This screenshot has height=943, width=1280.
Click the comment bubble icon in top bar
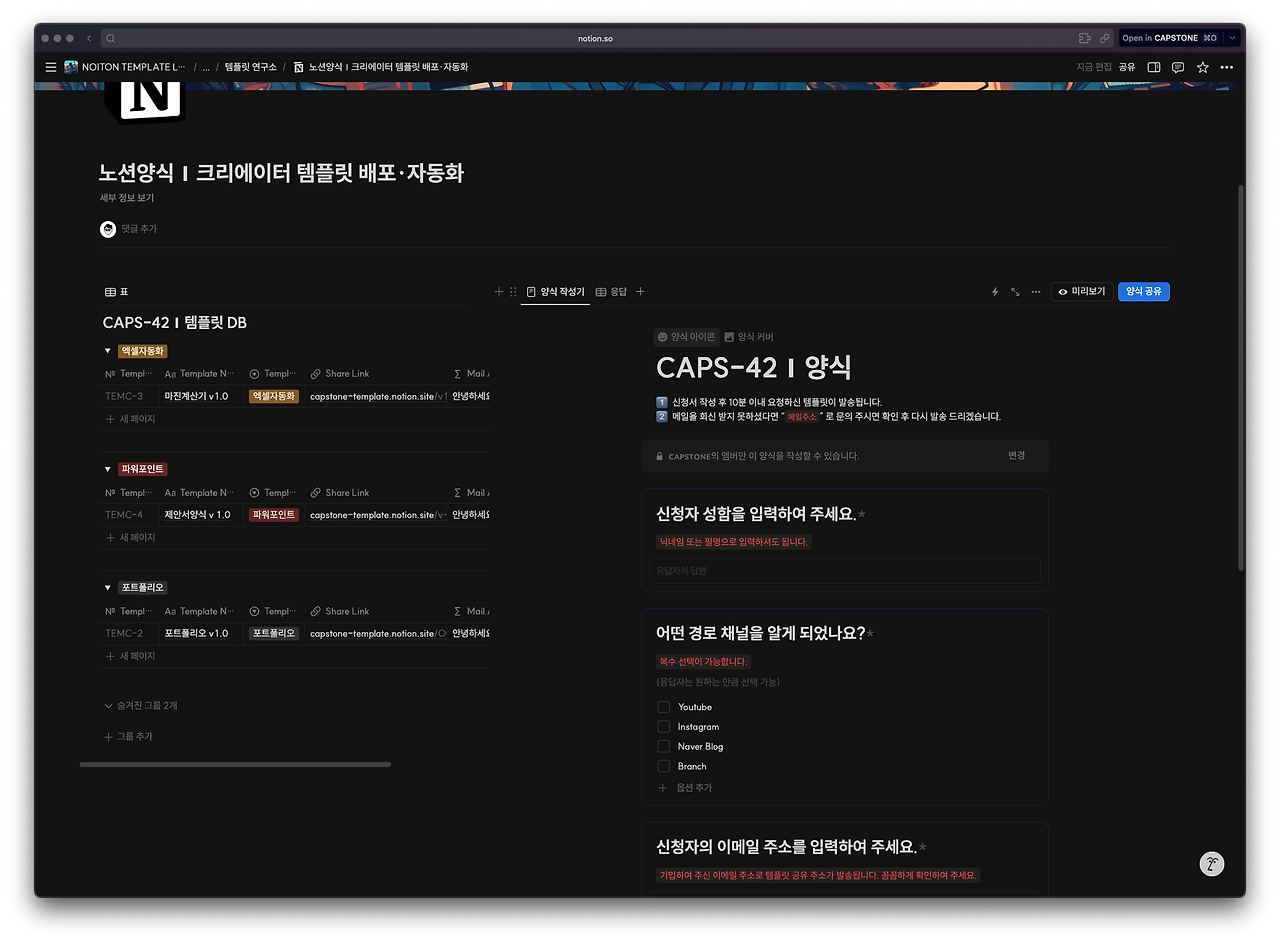tap(1178, 67)
